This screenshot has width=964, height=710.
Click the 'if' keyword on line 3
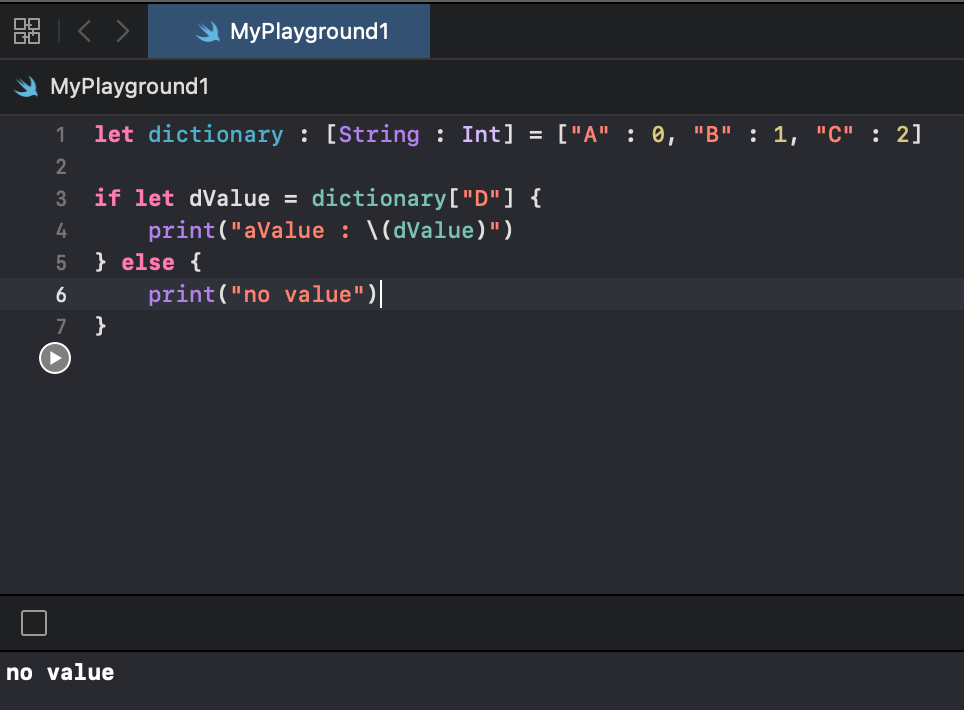tap(108, 199)
